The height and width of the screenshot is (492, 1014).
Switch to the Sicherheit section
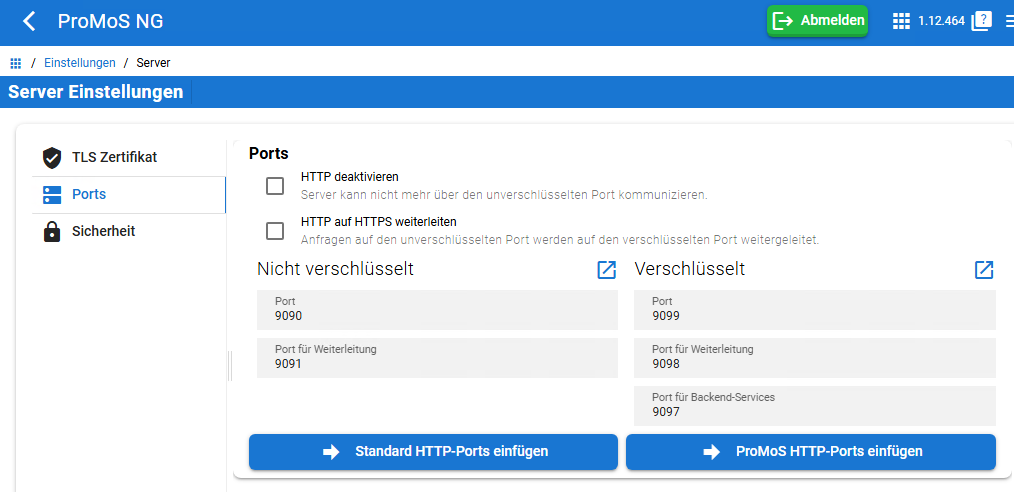[129, 231]
